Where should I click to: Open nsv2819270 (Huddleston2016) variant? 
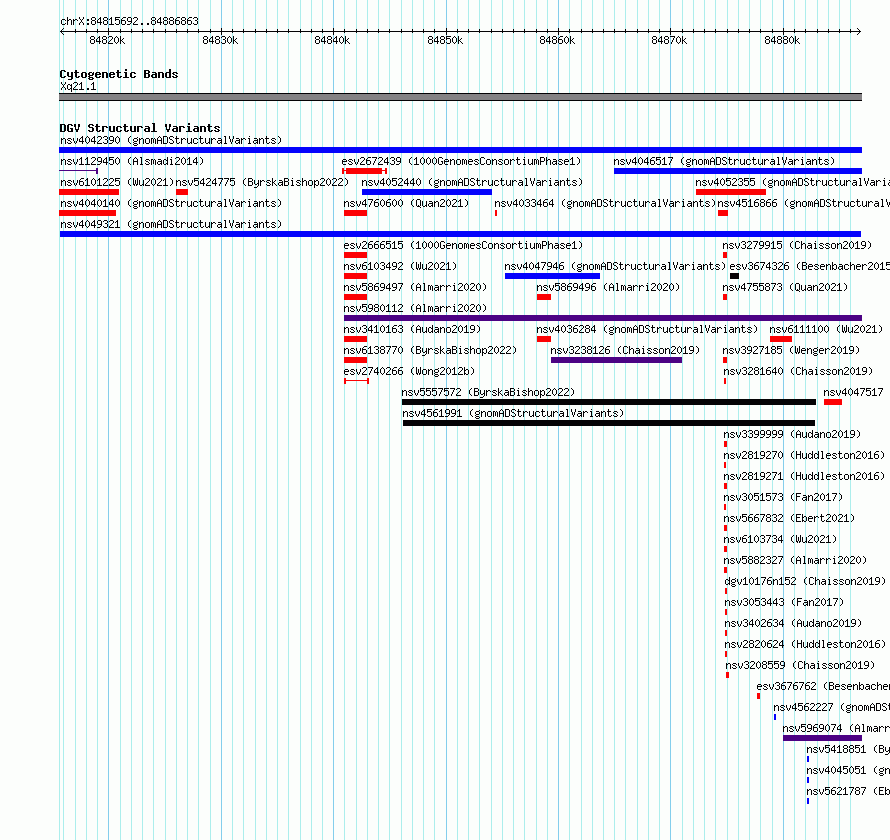(x=804, y=455)
